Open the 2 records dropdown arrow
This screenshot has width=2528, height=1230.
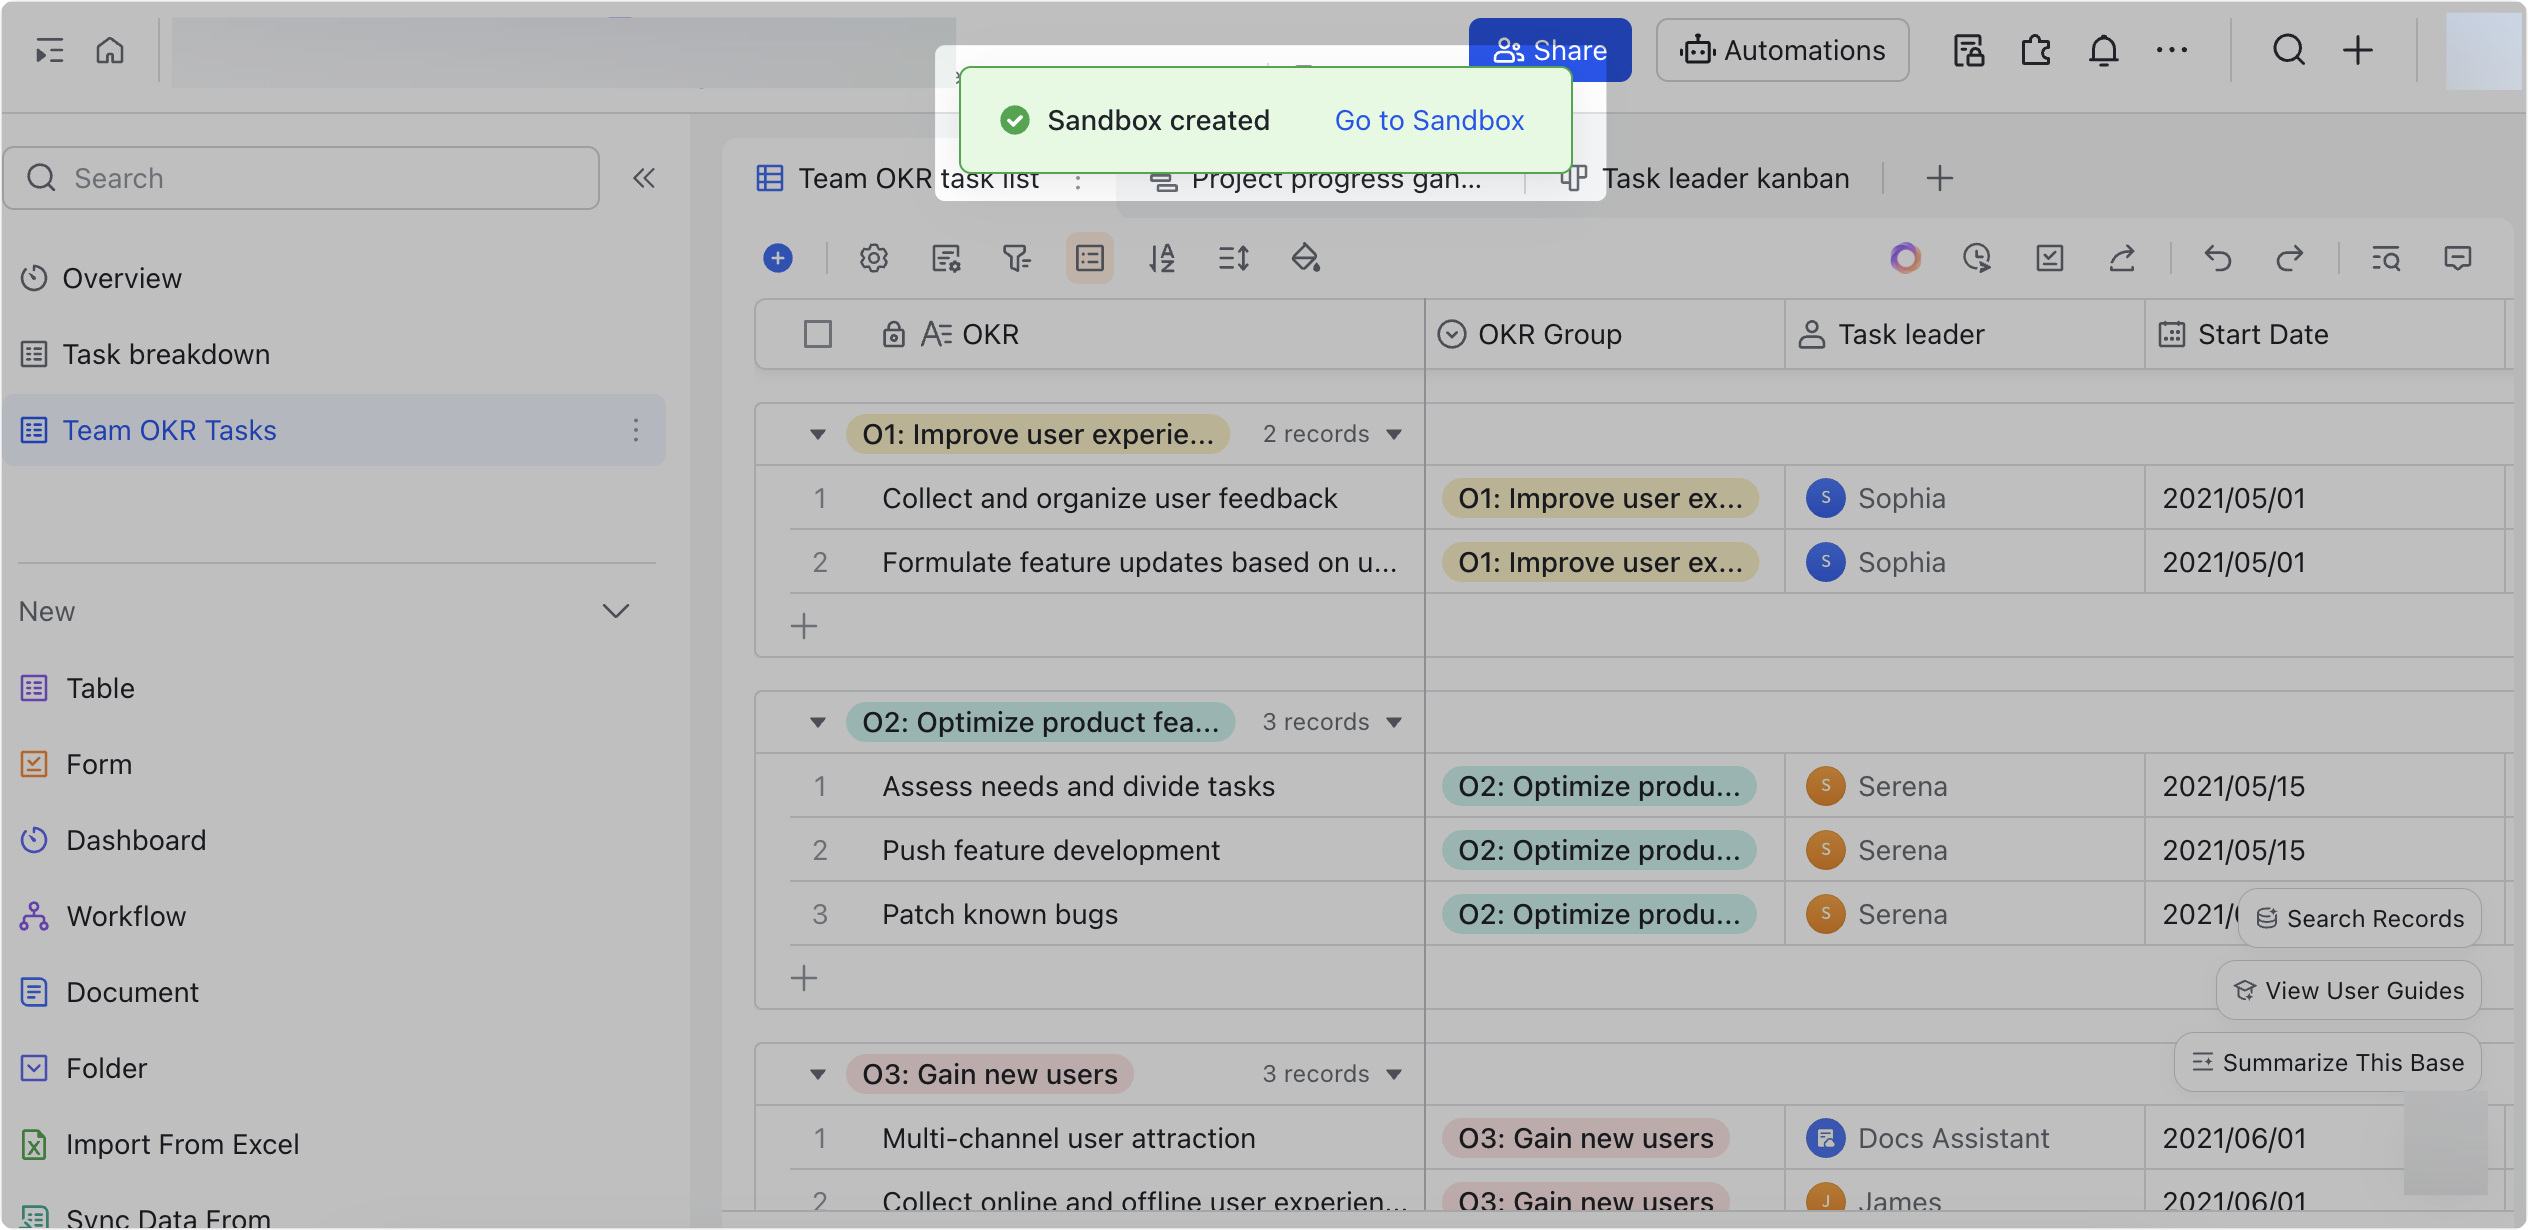pyautogui.click(x=1394, y=434)
